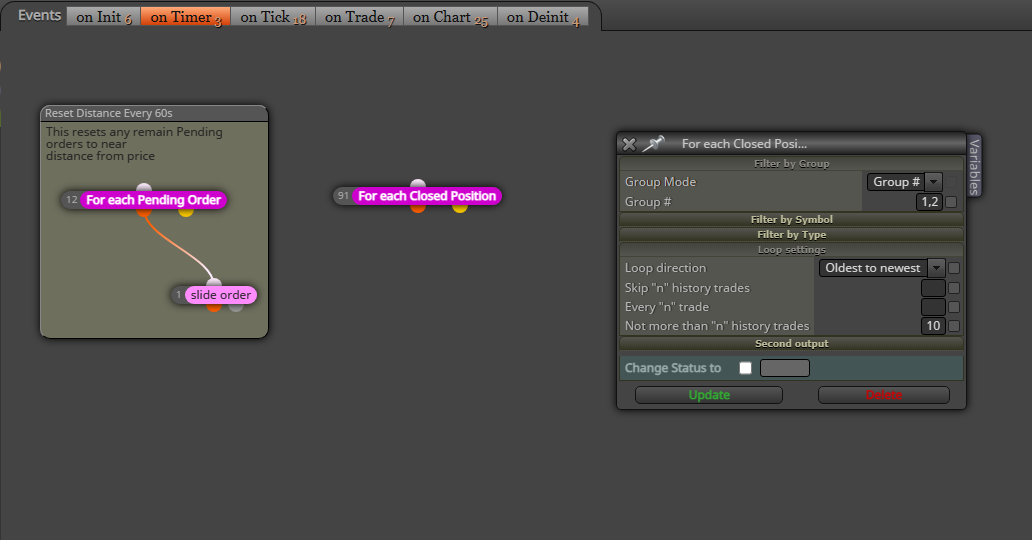Close the For each Closed Position panel
Image resolution: width=1032 pixels, height=540 pixels.
[x=629, y=144]
